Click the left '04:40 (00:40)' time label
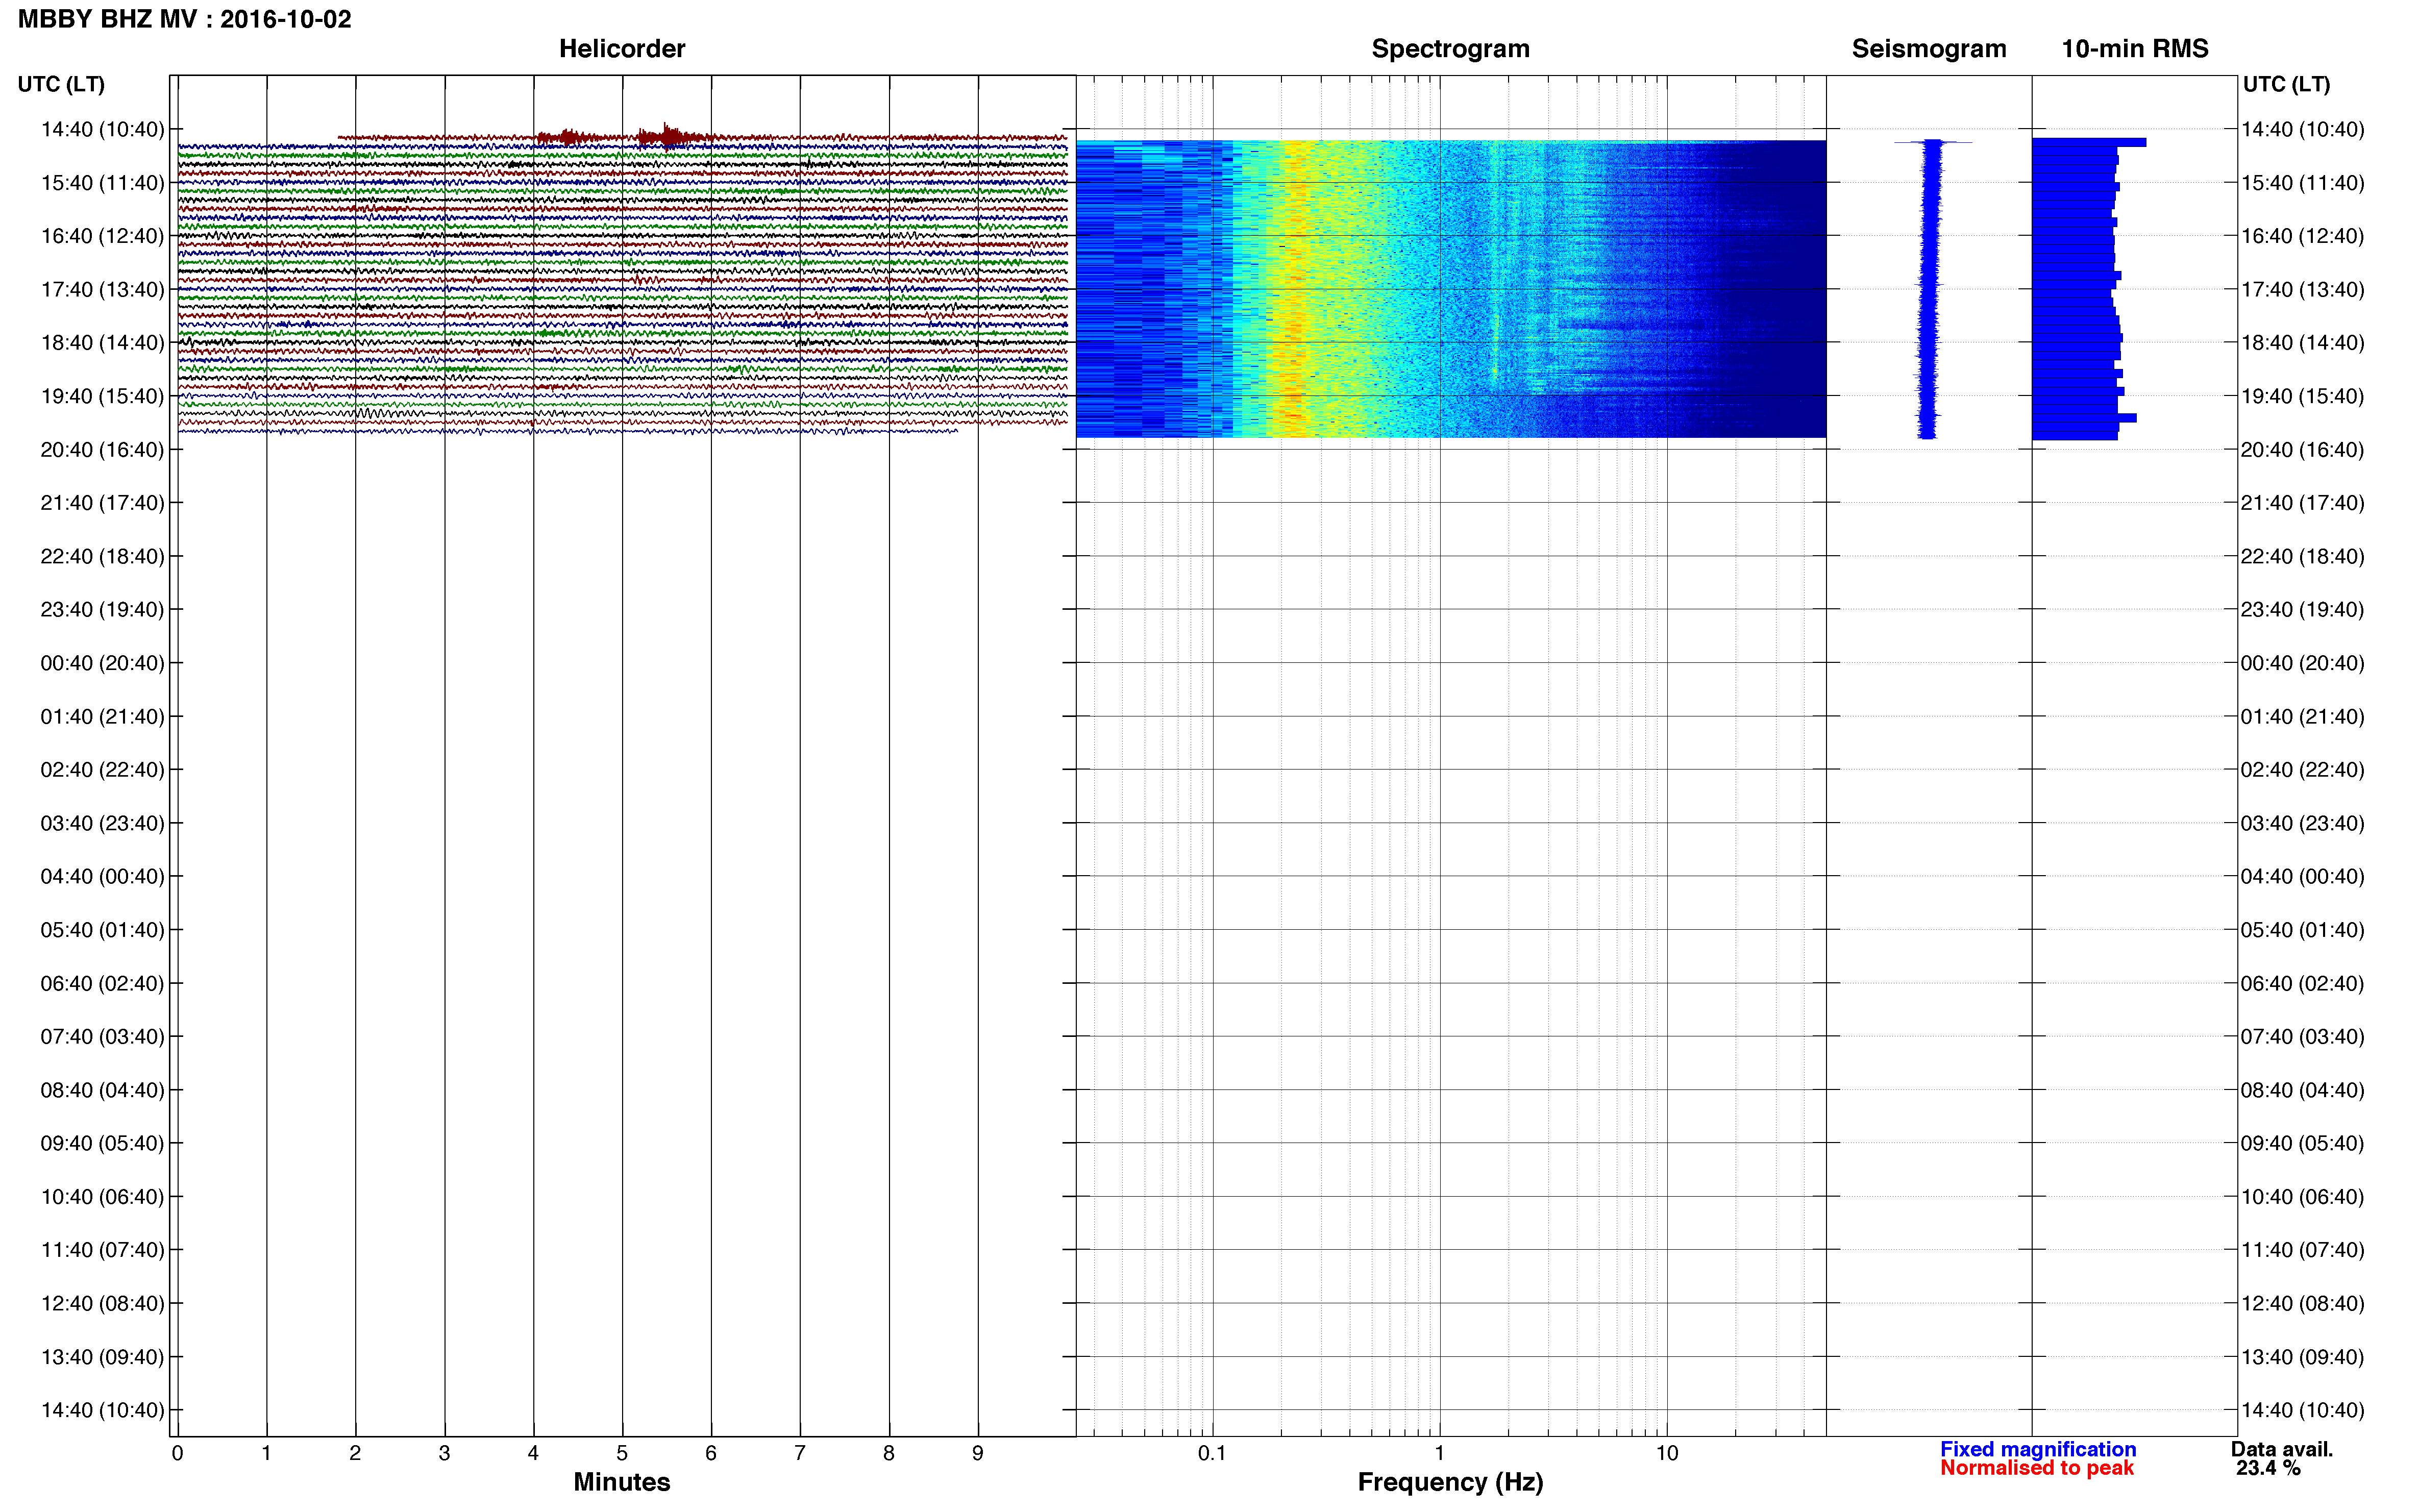 point(102,876)
